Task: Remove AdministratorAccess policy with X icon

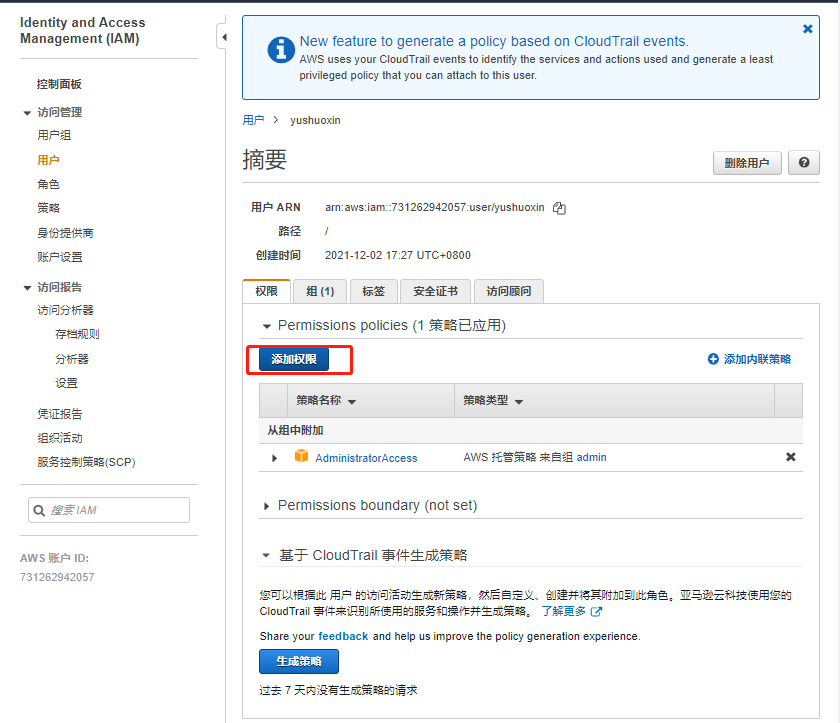Action: tap(790, 457)
